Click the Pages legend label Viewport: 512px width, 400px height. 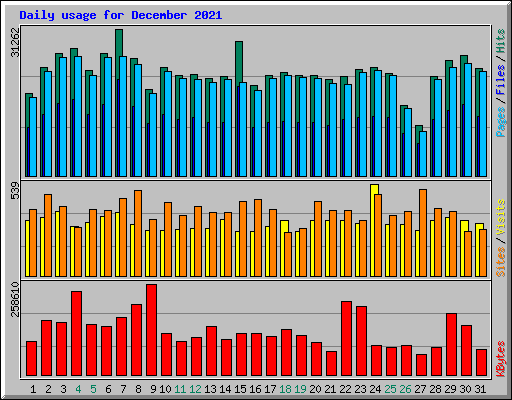pyautogui.click(x=501, y=122)
